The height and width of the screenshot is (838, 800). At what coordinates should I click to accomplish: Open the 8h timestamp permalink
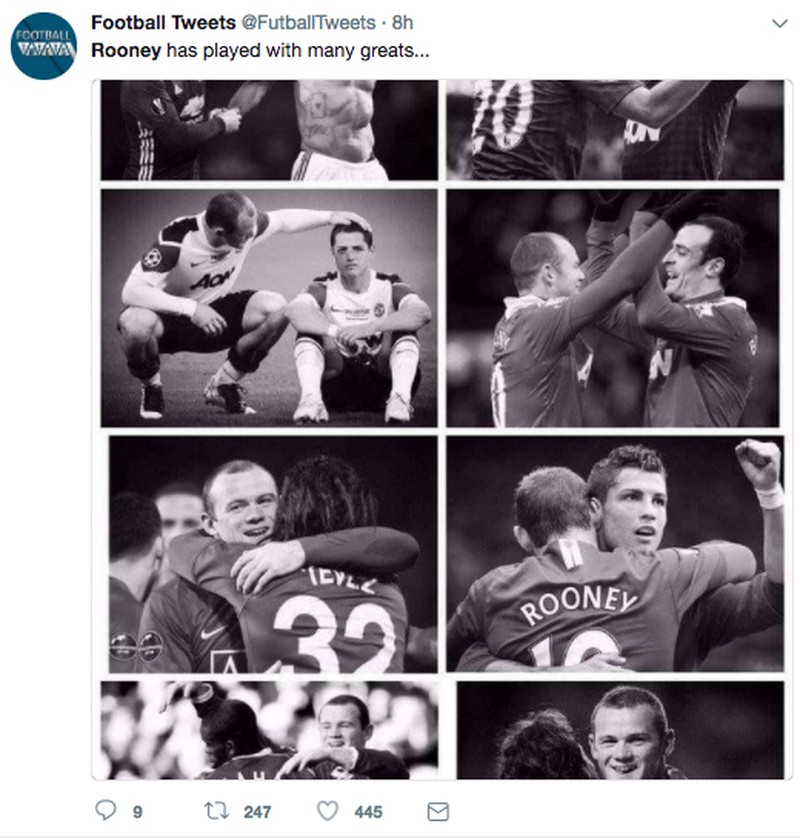tap(403, 22)
